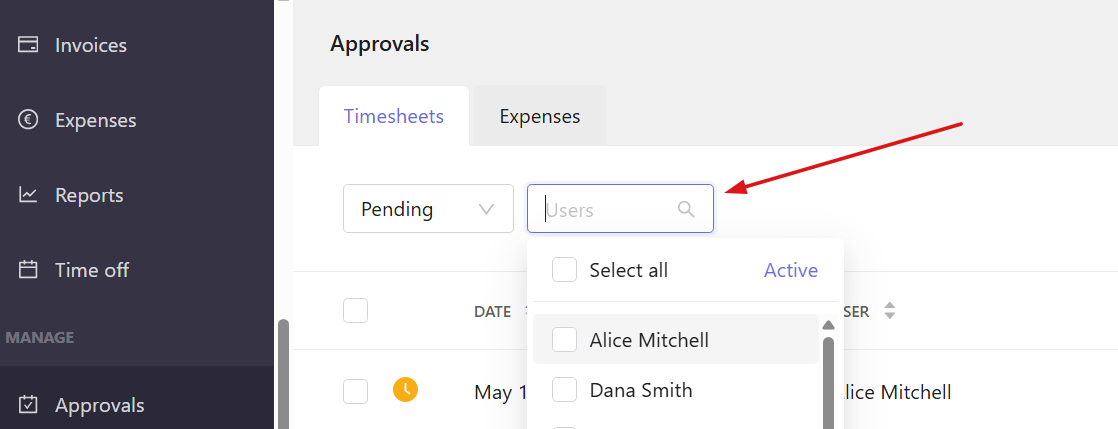Viewport: 1118px width, 429px height.
Task: Select the Timesheets tab
Action: click(x=394, y=116)
